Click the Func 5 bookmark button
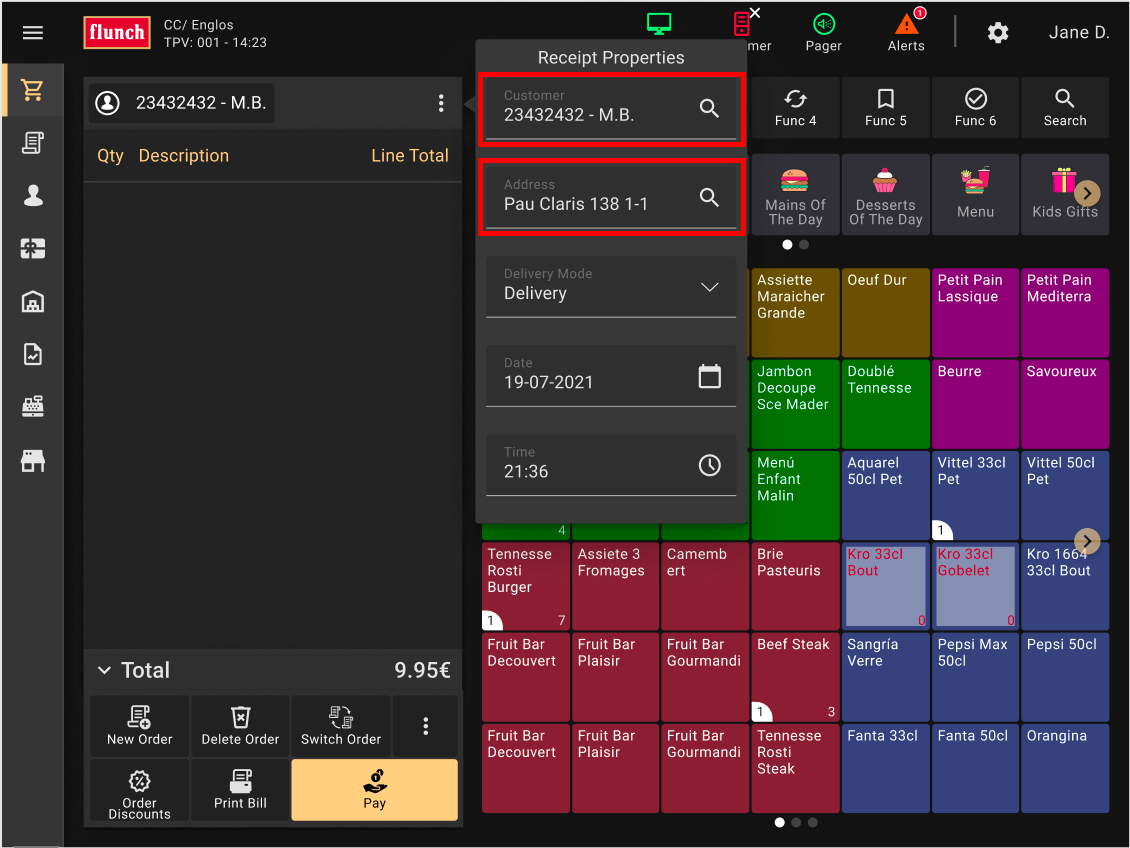 pyautogui.click(x=885, y=108)
